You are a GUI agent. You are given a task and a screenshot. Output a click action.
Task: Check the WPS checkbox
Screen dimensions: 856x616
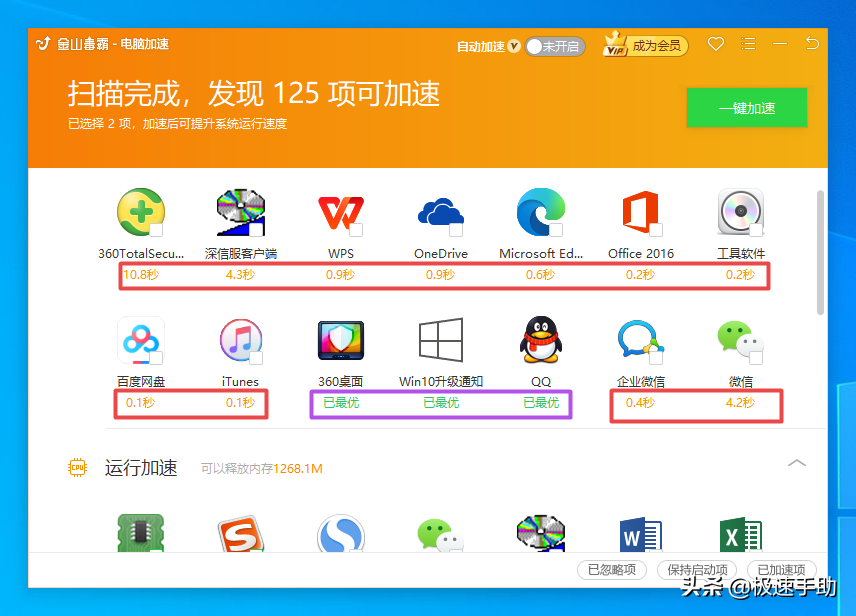[x=356, y=230]
